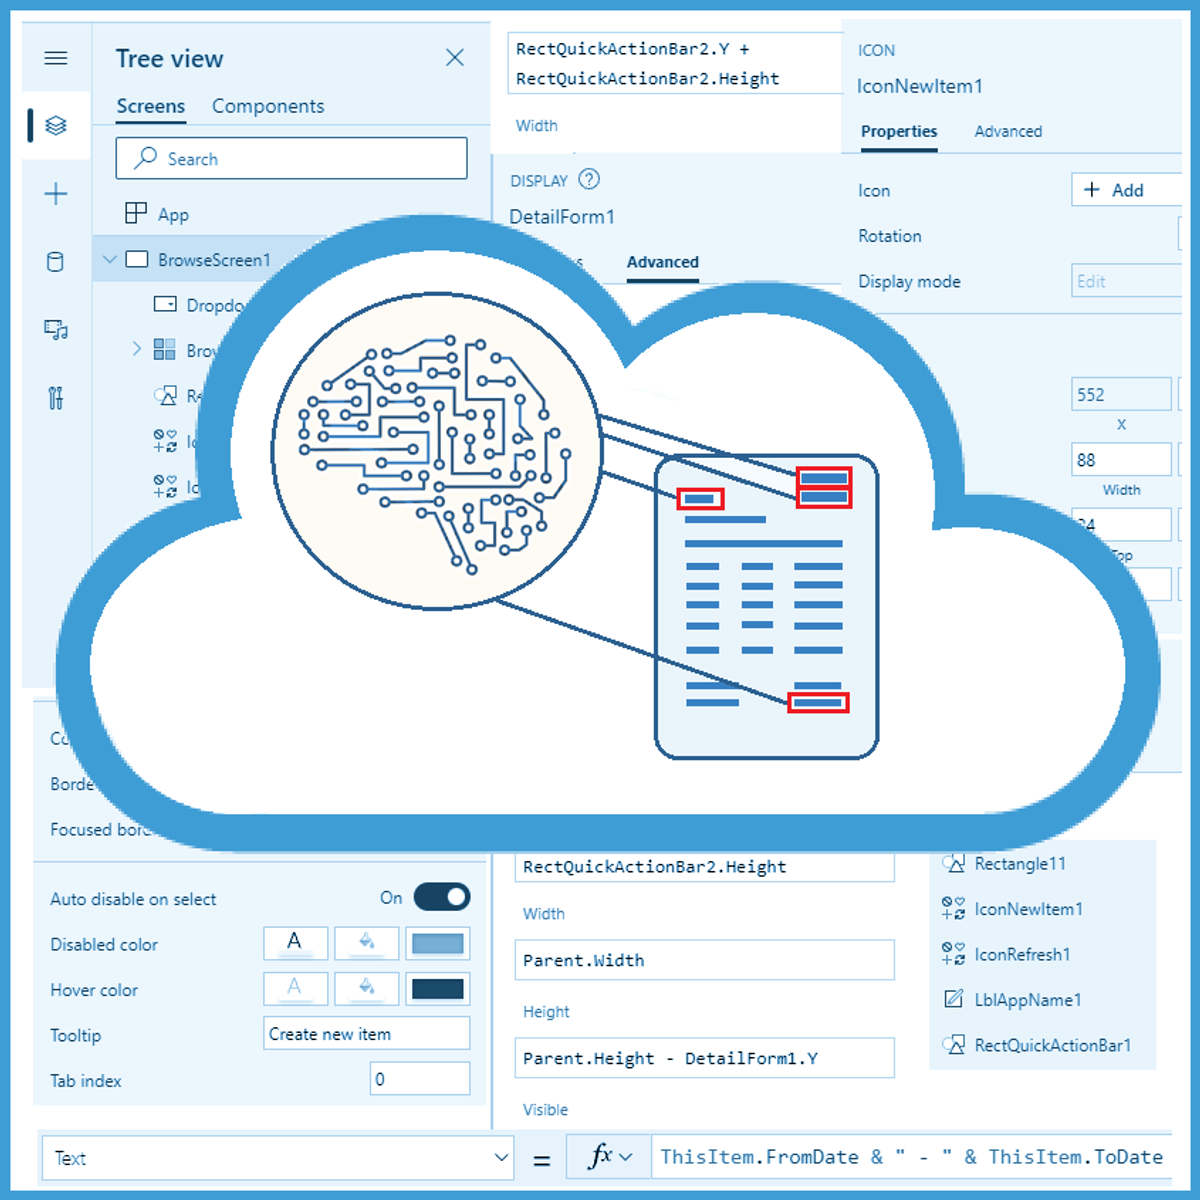Click the dark Hover color swatch
The width and height of the screenshot is (1200, 1200).
[x=437, y=988]
